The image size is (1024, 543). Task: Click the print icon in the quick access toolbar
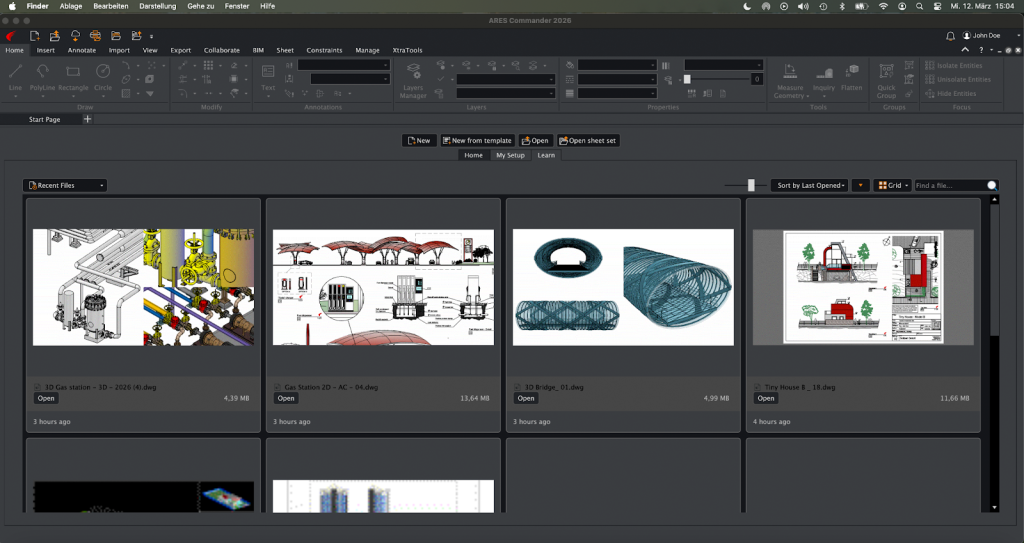click(x=95, y=36)
